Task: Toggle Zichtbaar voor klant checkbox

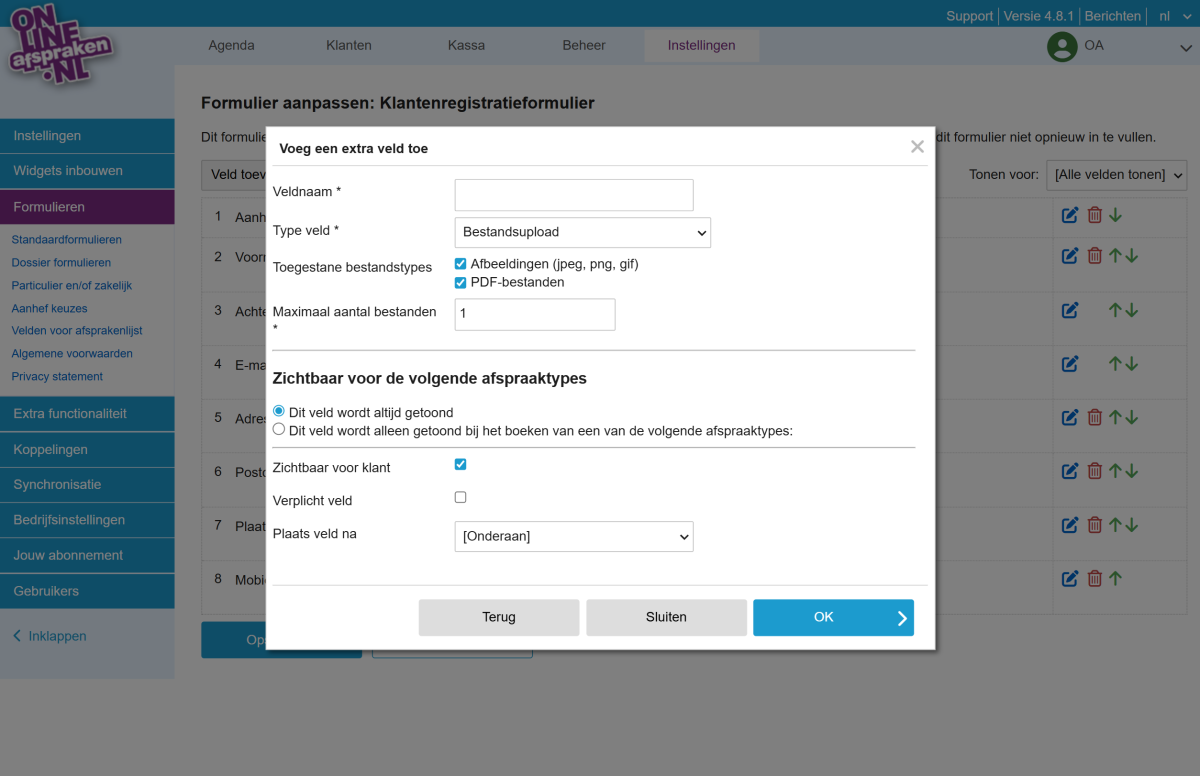Action: (461, 464)
